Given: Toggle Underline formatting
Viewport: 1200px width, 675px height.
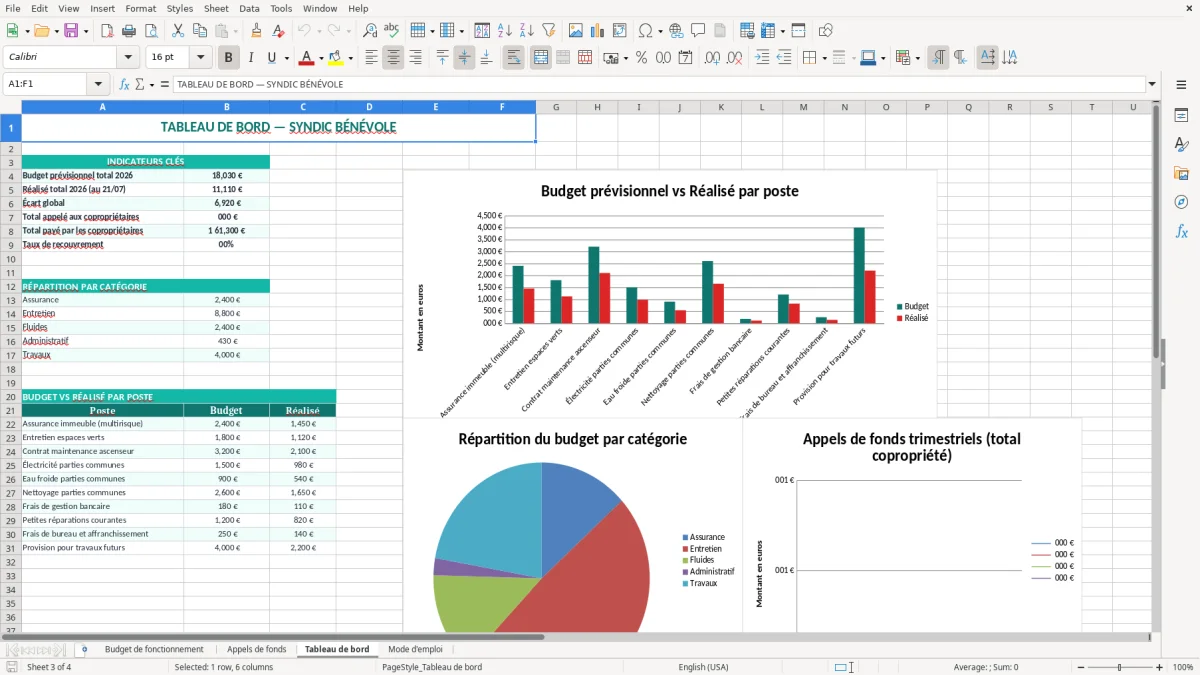Looking at the screenshot, I should (x=273, y=58).
